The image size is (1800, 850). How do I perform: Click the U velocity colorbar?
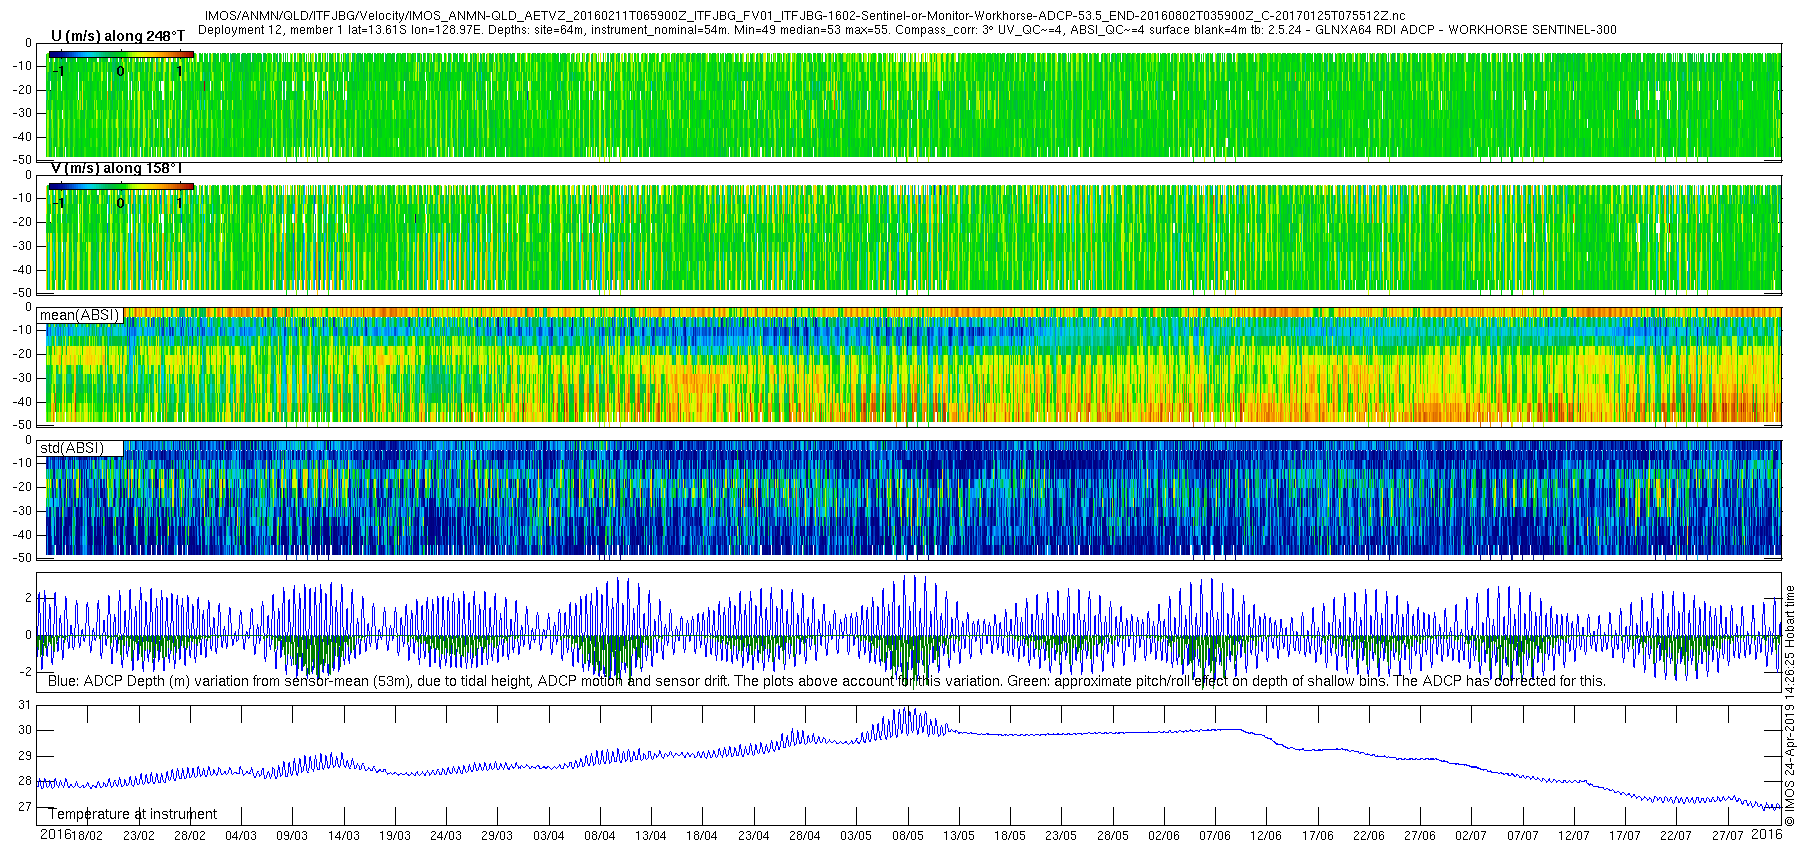point(121,54)
